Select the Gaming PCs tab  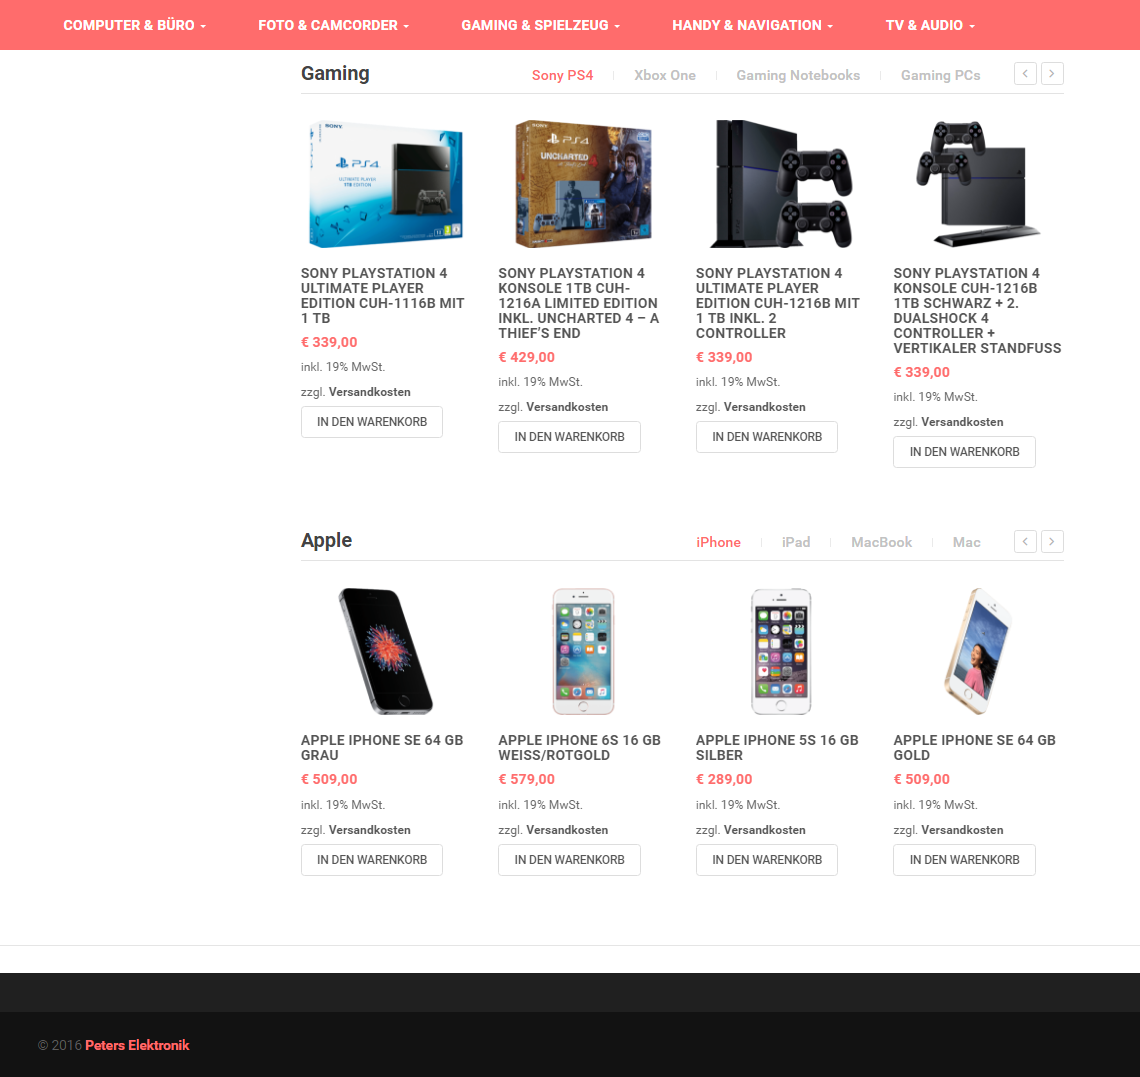point(940,75)
